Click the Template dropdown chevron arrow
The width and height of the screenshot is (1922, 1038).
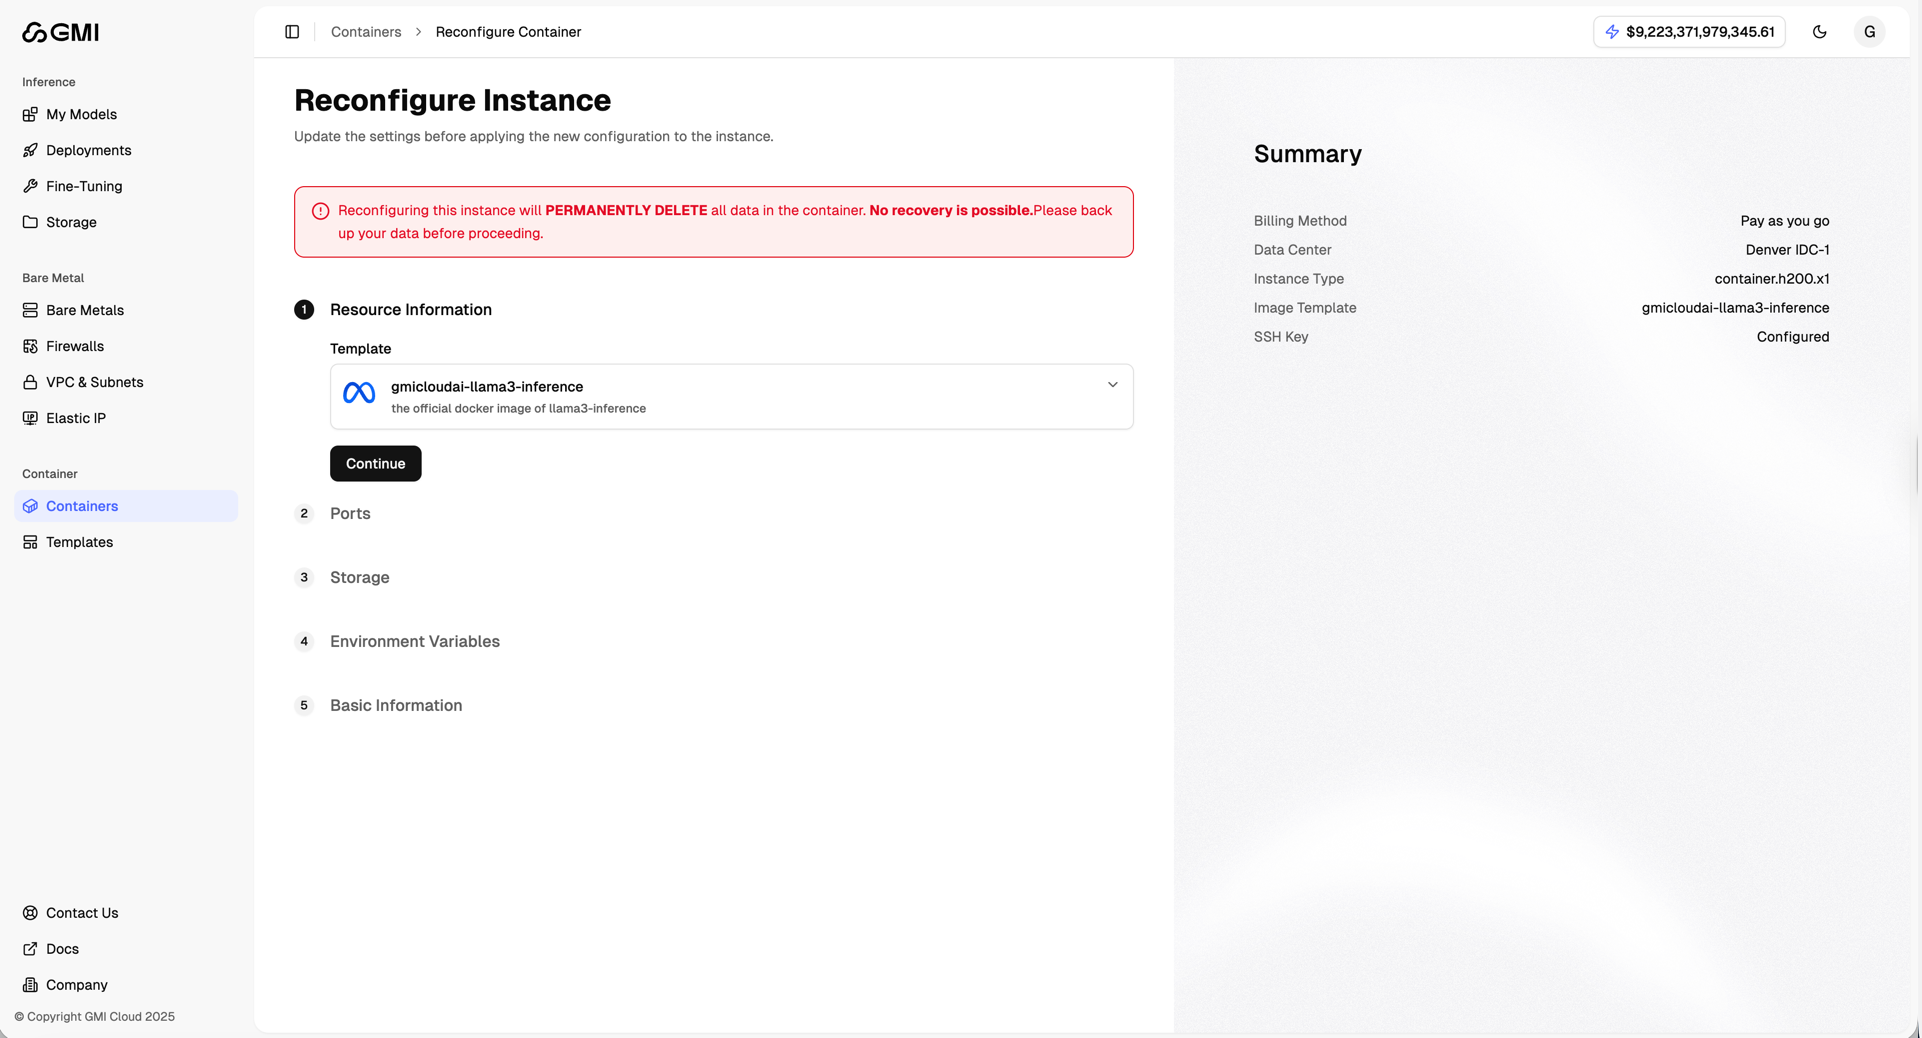coord(1112,385)
